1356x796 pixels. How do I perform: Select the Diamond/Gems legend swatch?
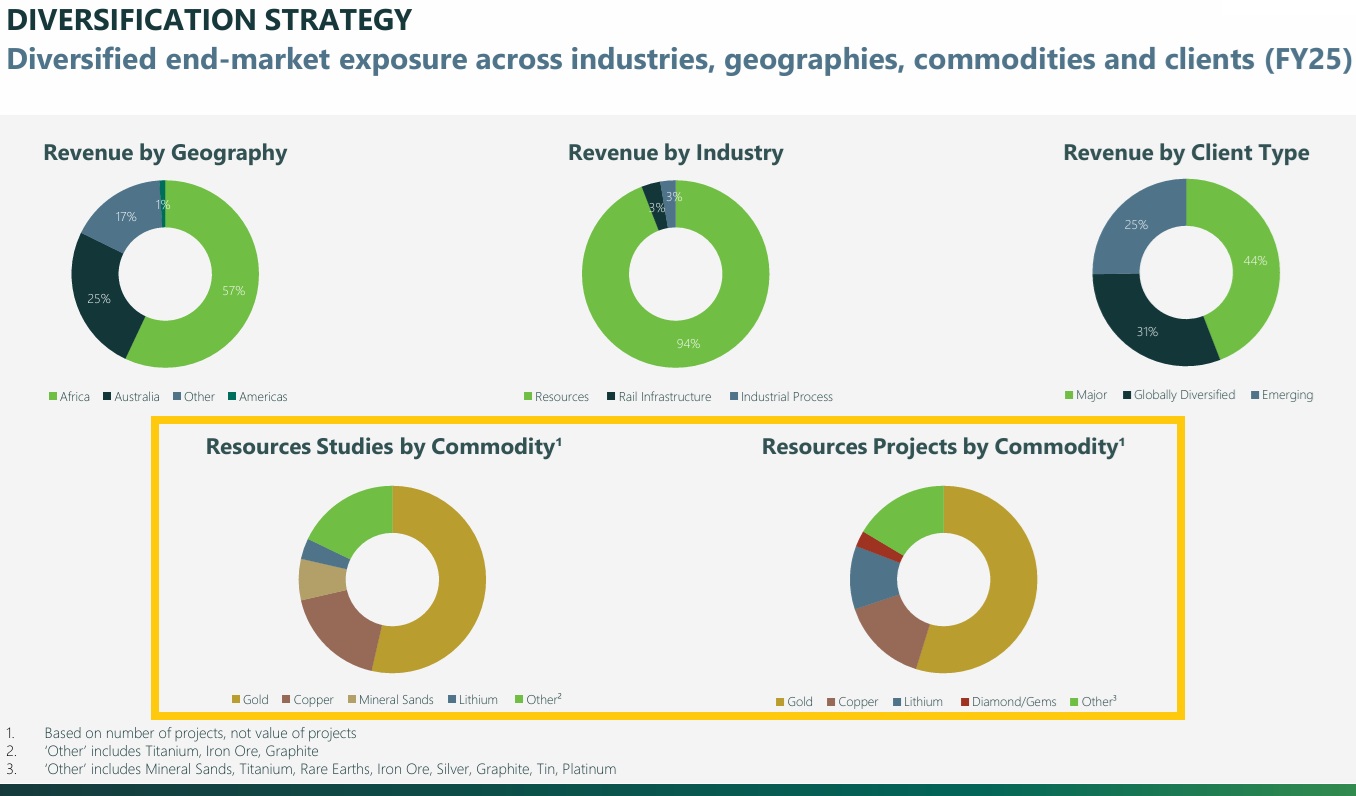[x=965, y=702]
